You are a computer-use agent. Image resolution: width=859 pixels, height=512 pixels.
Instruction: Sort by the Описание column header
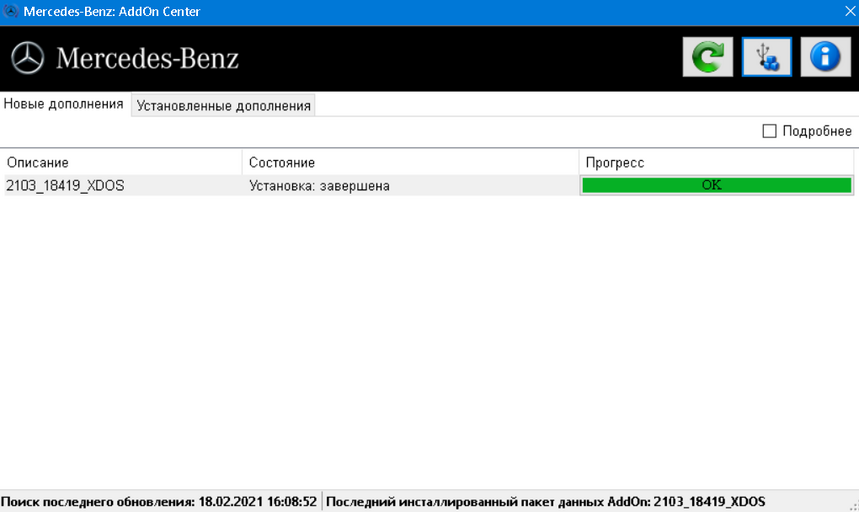(x=122, y=163)
